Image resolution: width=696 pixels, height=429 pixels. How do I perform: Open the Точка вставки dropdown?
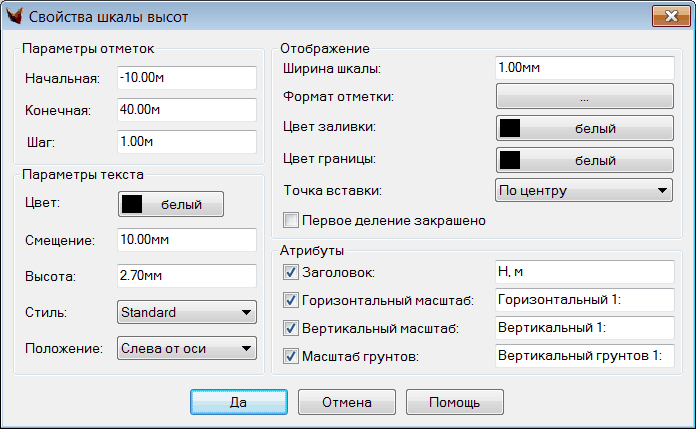(x=584, y=189)
